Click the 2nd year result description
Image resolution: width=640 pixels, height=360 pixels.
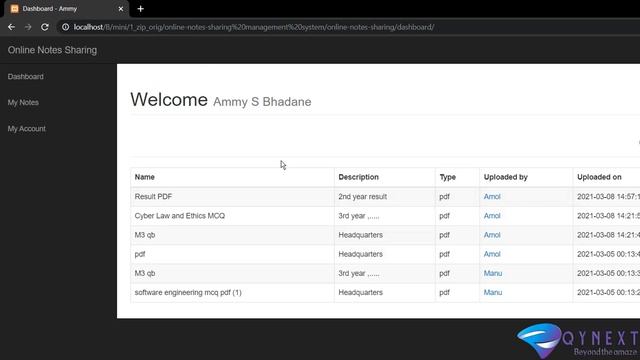tap(362, 197)
